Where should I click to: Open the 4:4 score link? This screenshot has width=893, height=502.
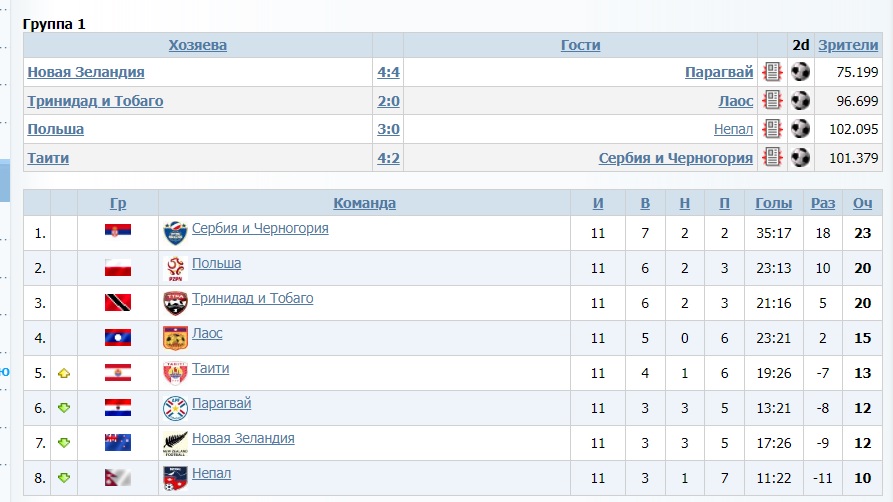(388, 72)
